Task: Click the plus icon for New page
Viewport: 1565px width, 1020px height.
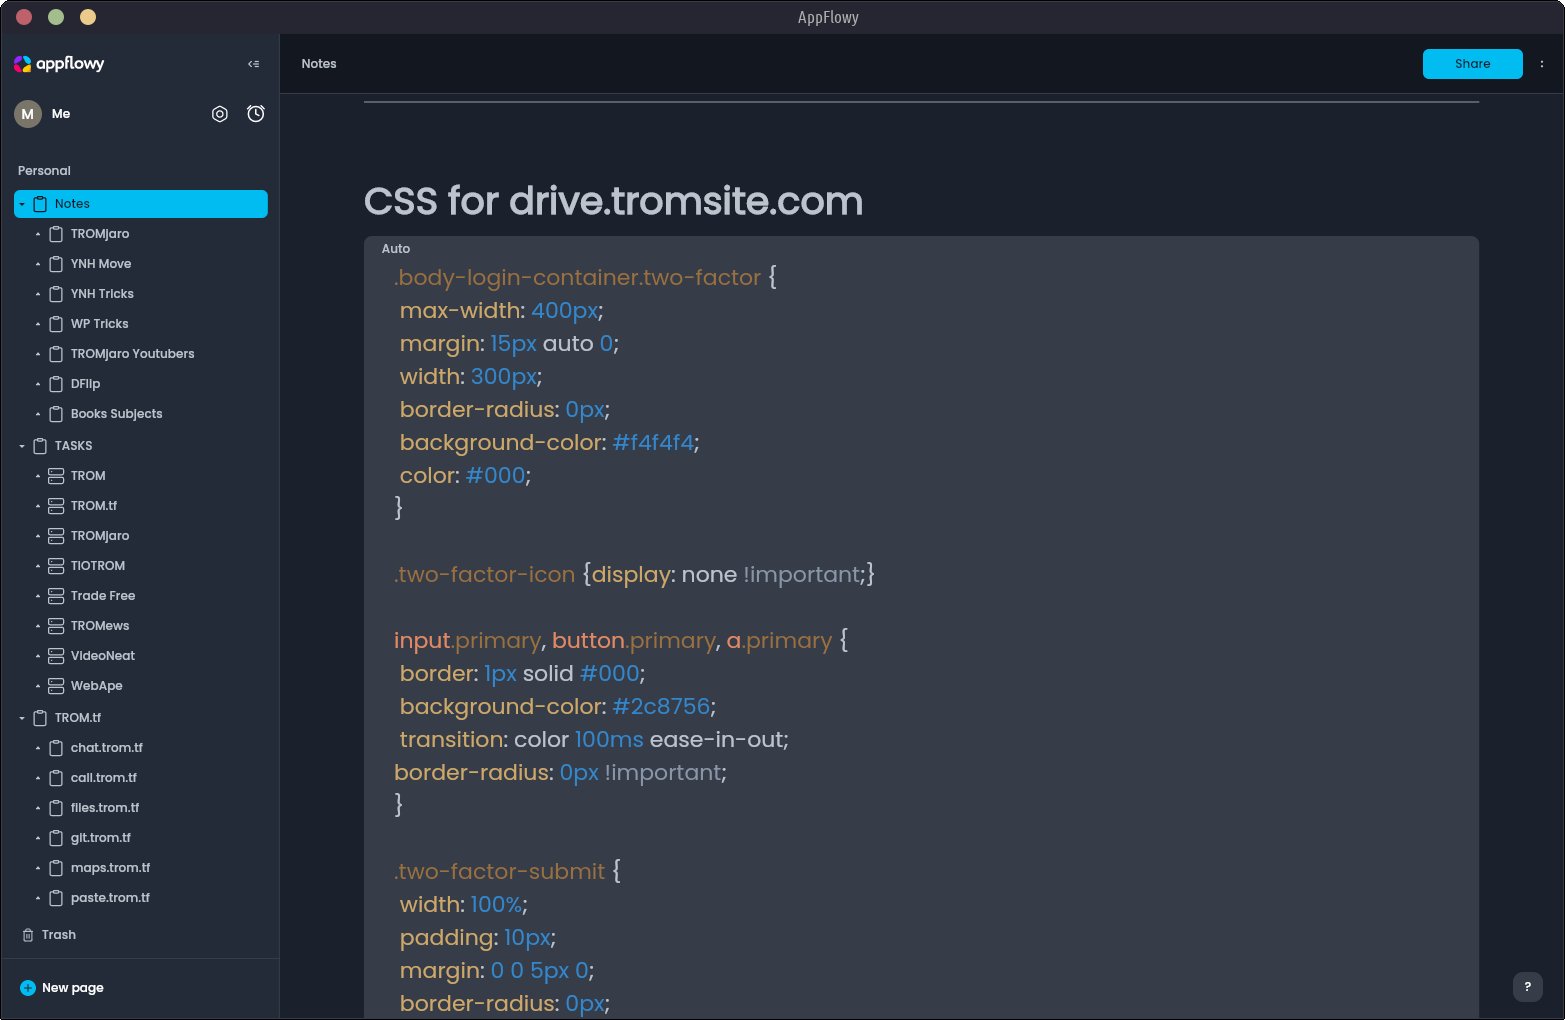Action: pyautogui.click(x=28, y=988)
